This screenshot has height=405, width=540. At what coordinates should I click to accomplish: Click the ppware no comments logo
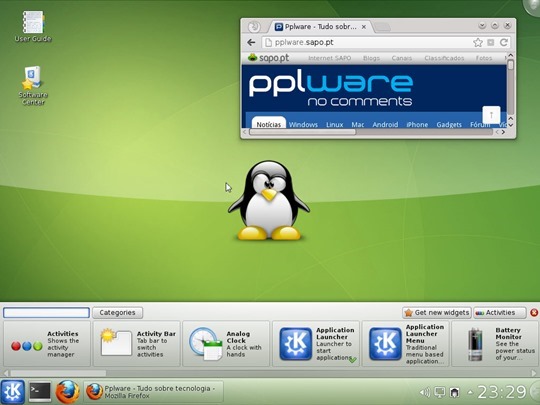[x=331, y=89]
